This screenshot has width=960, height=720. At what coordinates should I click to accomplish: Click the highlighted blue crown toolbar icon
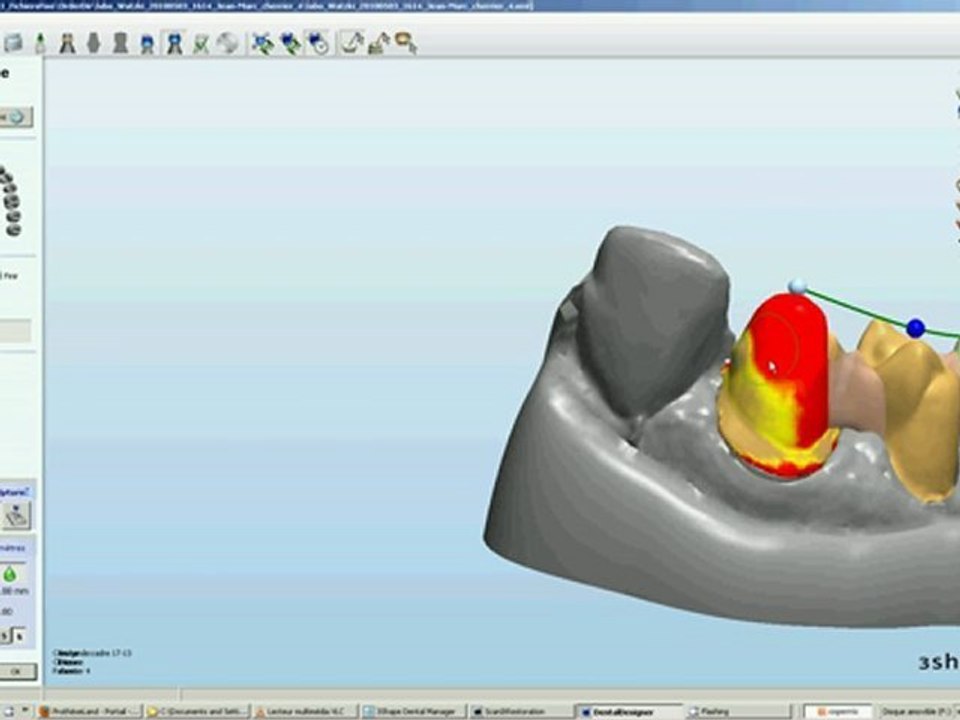point(174,43)
